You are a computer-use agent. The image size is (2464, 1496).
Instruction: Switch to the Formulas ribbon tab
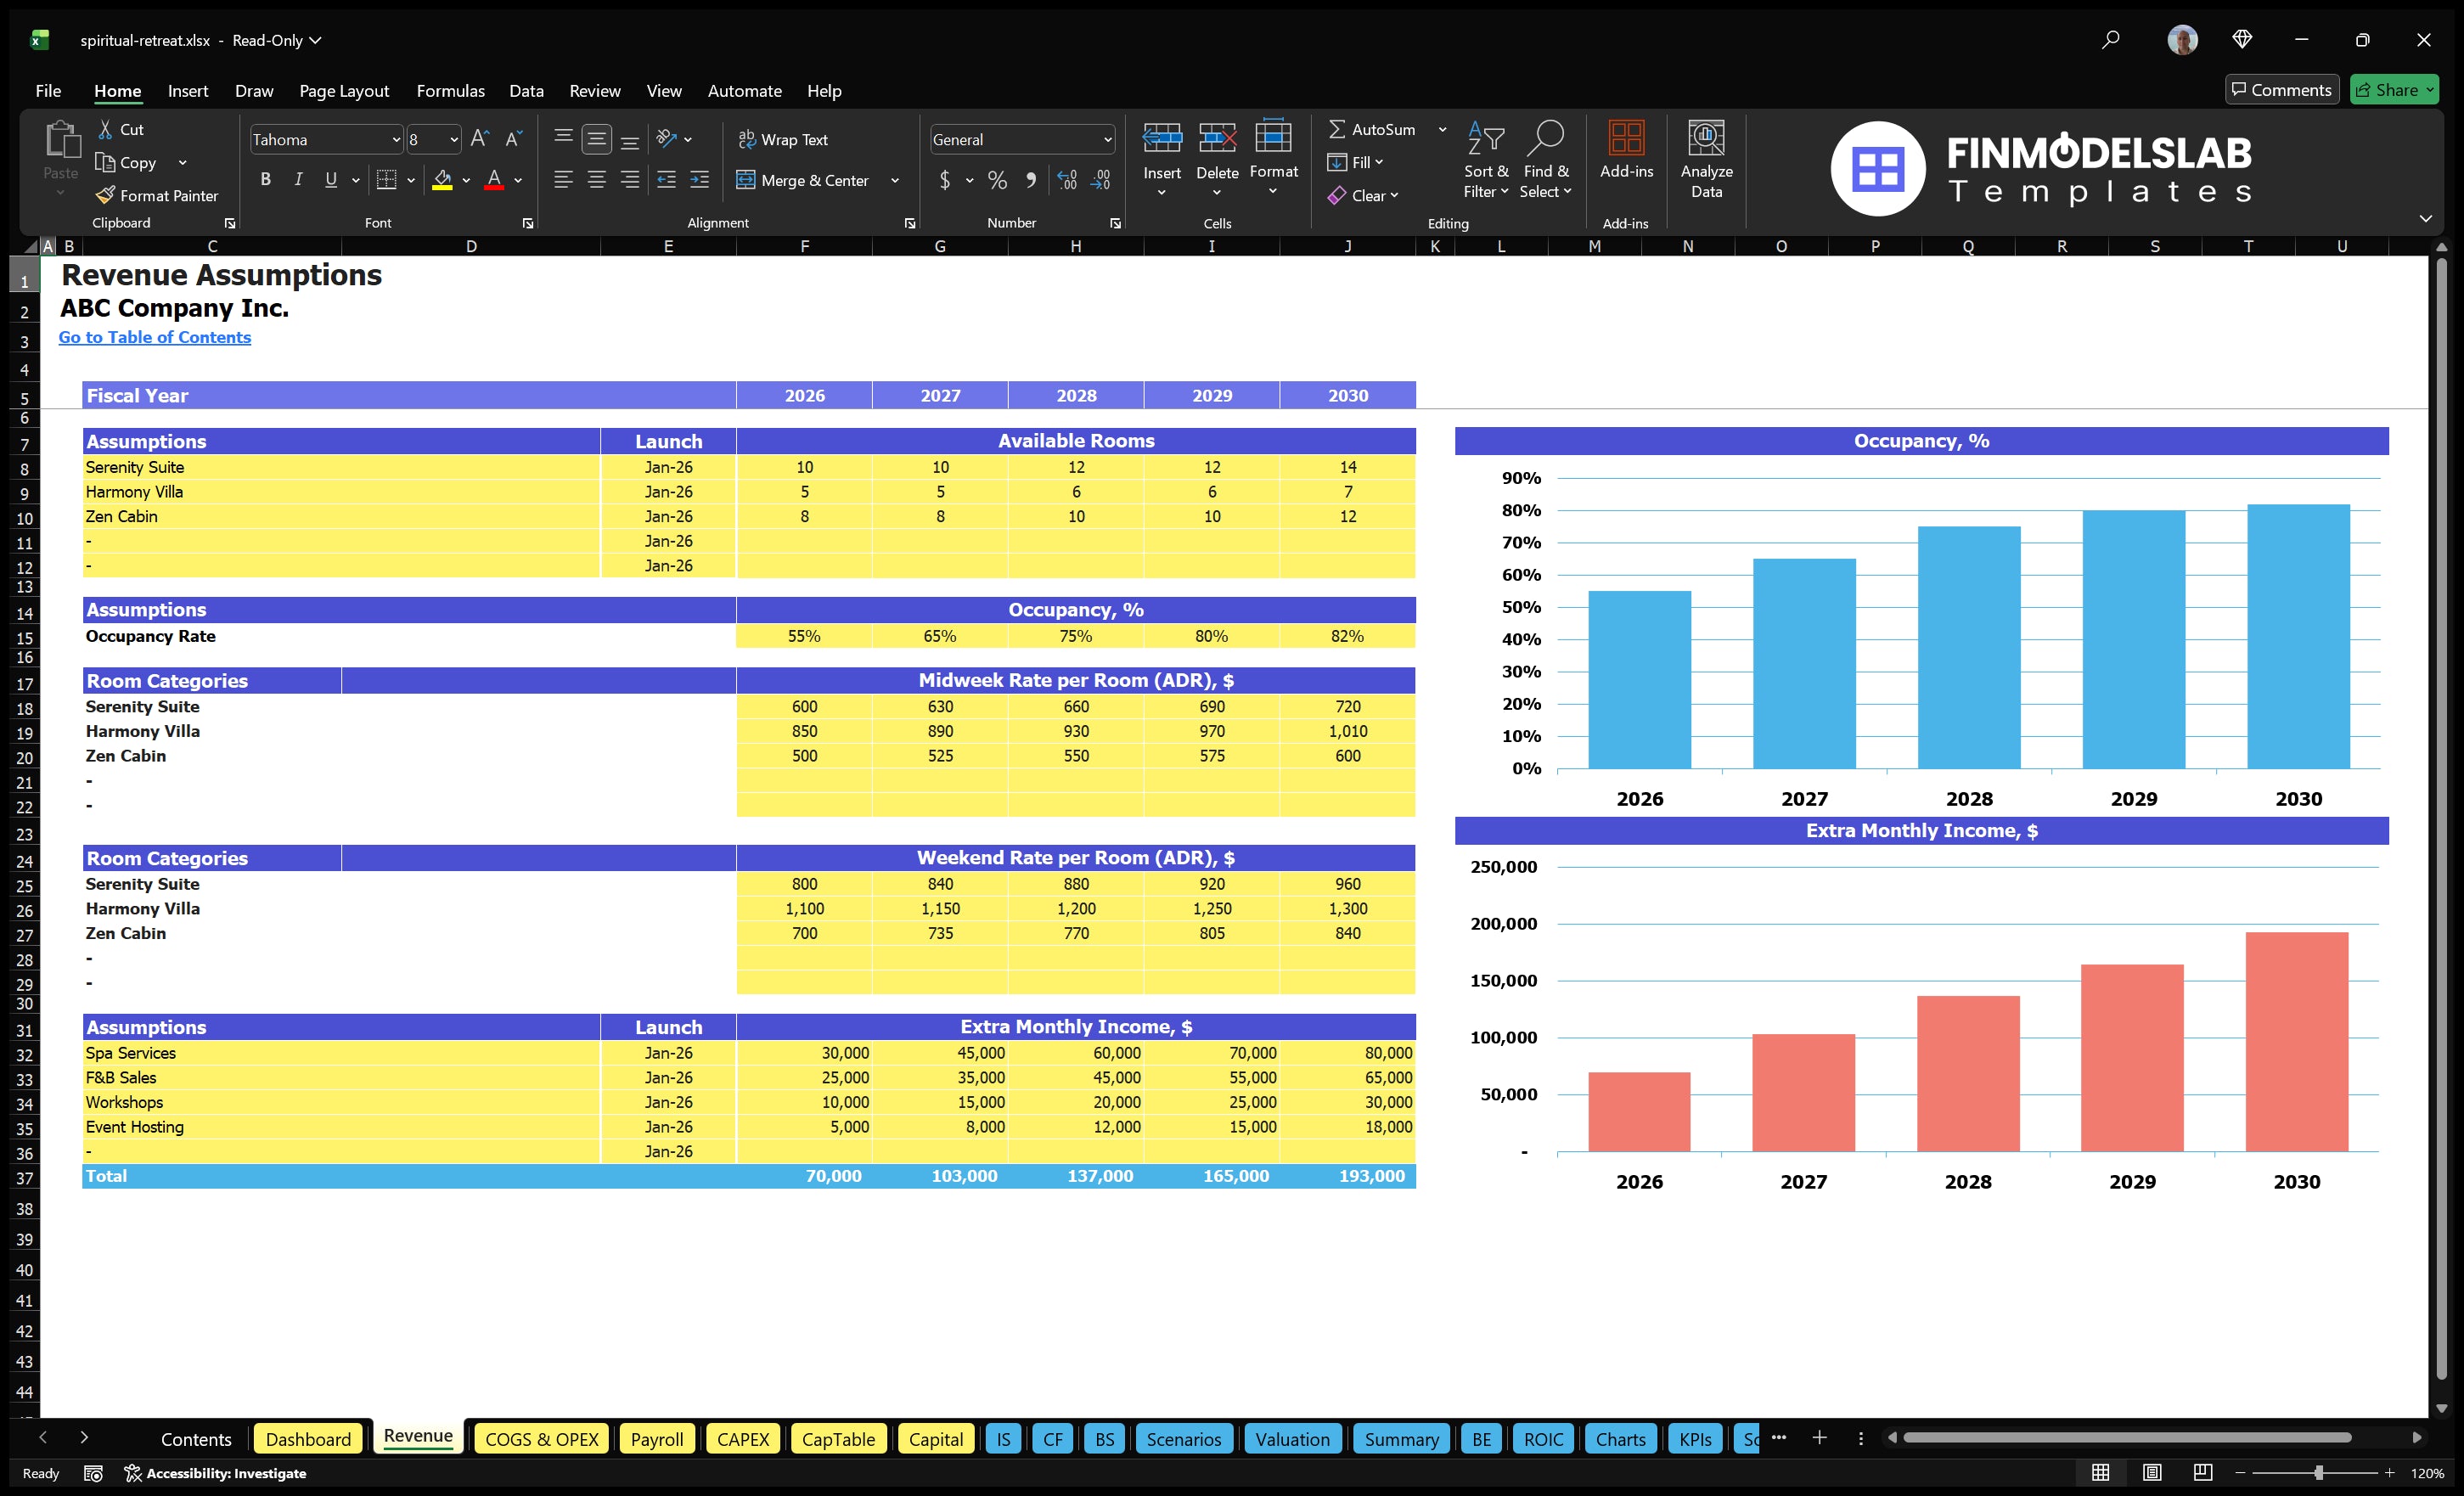point(450,90)
